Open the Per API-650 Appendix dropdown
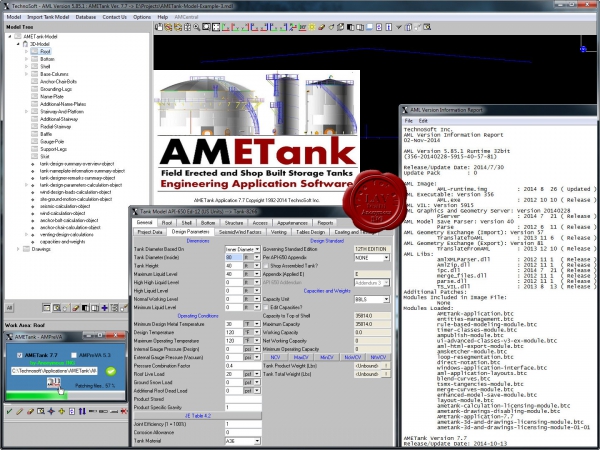 coord(386,258)
